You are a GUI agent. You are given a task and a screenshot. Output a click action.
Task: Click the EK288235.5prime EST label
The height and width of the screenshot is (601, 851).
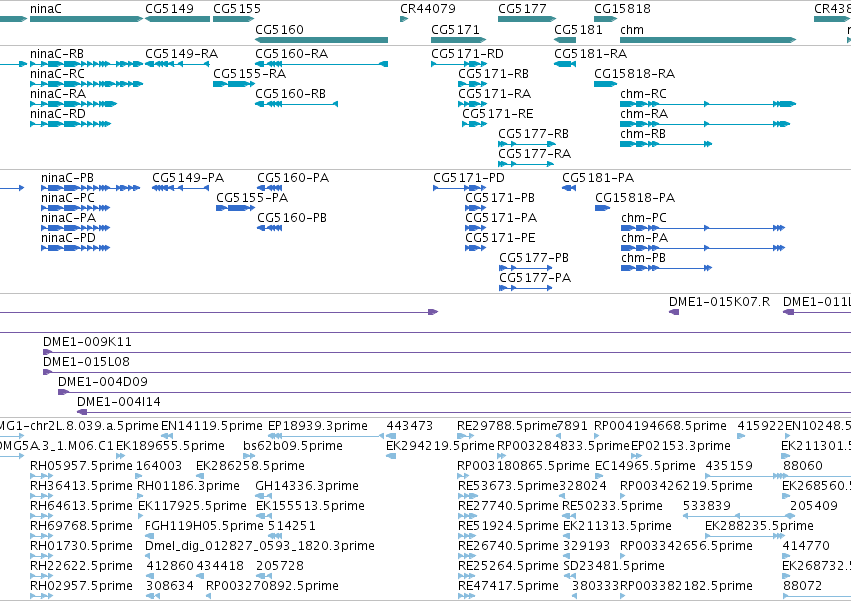(759, 526)
